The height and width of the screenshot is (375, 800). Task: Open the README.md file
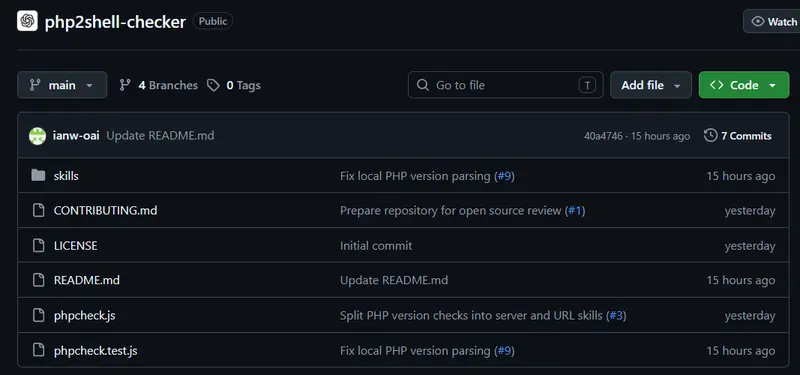[87, 280]
